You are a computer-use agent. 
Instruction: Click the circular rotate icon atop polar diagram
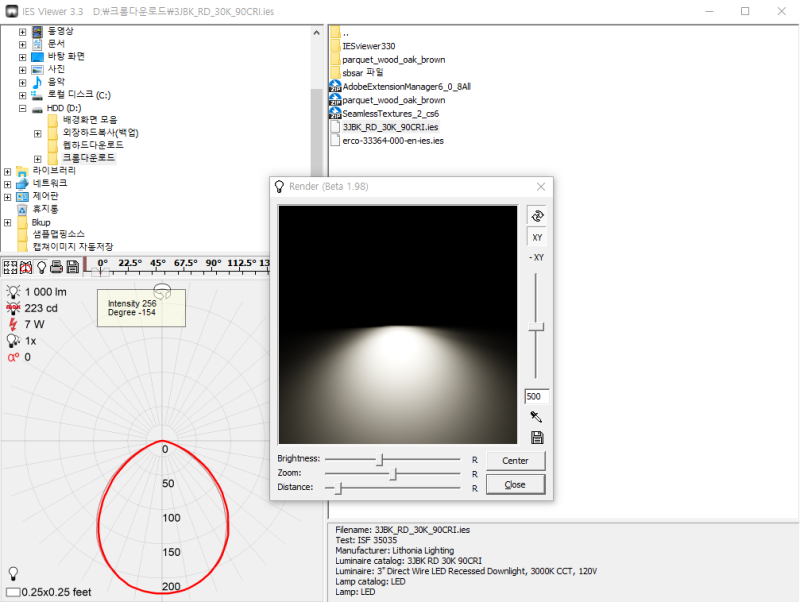click(162, 290)
